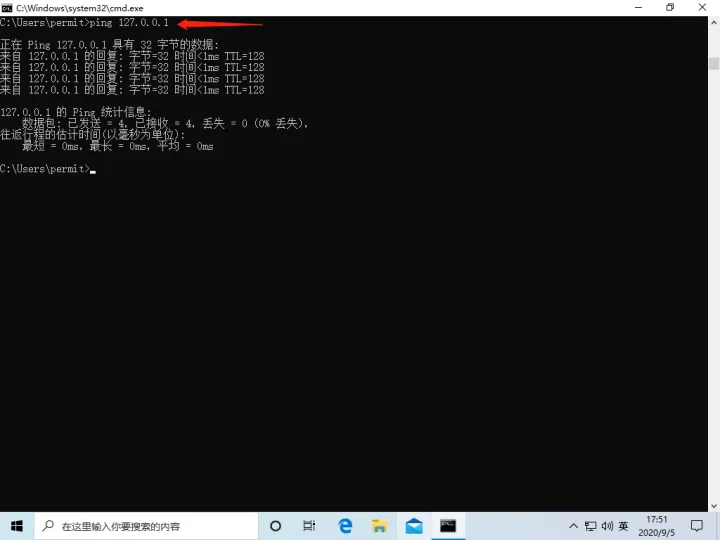Screen dimensions: 720x540
Task: Close the cmd.exe window
Action: [702, 7]
